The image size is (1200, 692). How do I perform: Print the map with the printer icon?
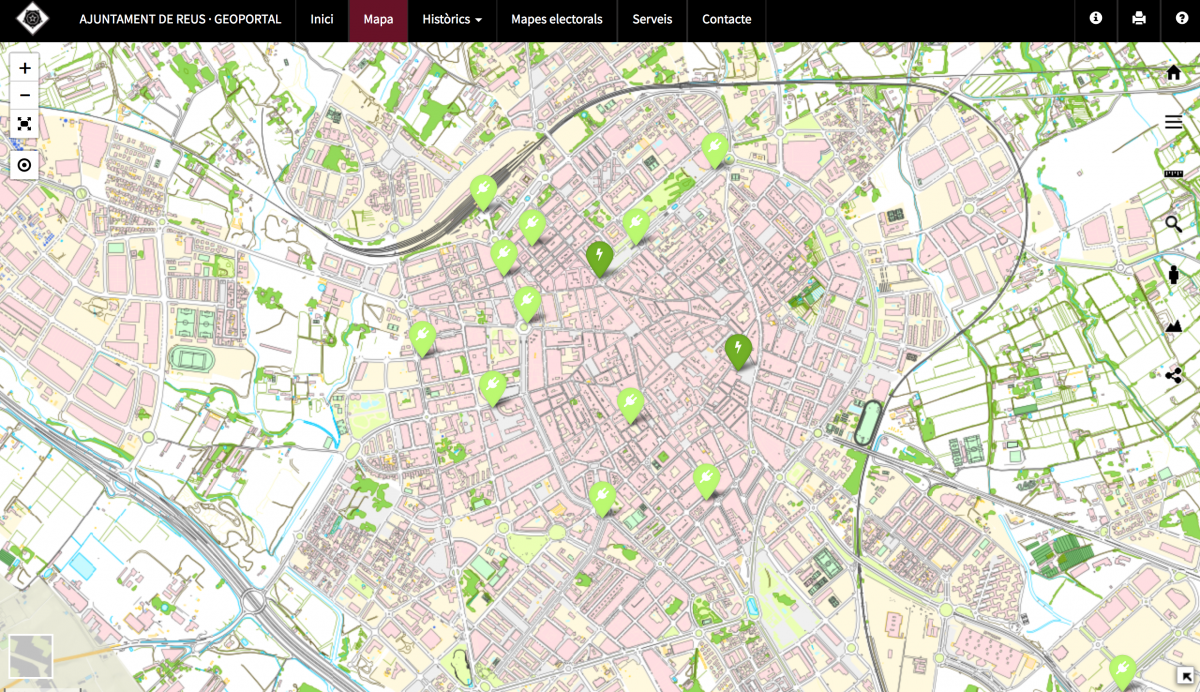pyautogui.click(x=1138, y=18)
